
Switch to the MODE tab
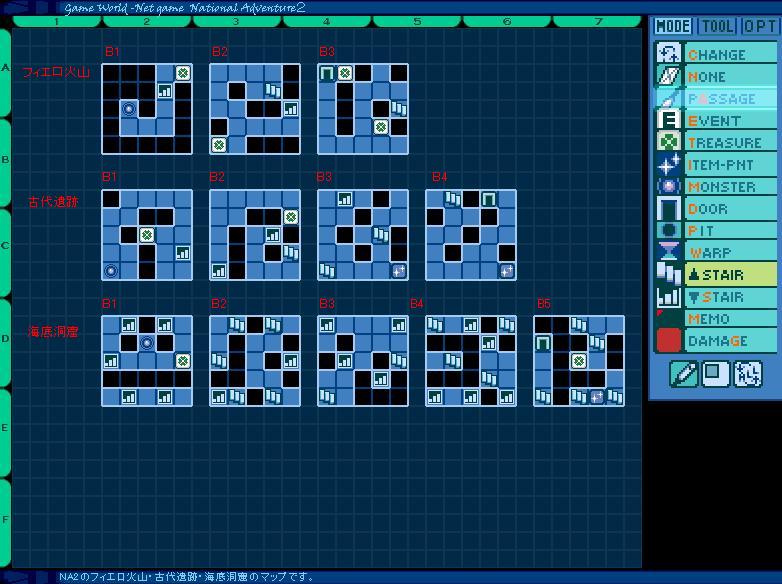(x=673, y=26)
